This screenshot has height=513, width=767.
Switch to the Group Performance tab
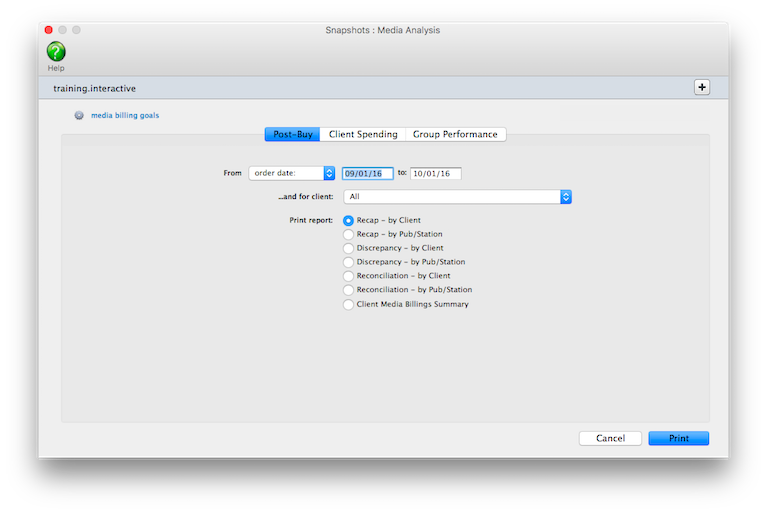455,134
